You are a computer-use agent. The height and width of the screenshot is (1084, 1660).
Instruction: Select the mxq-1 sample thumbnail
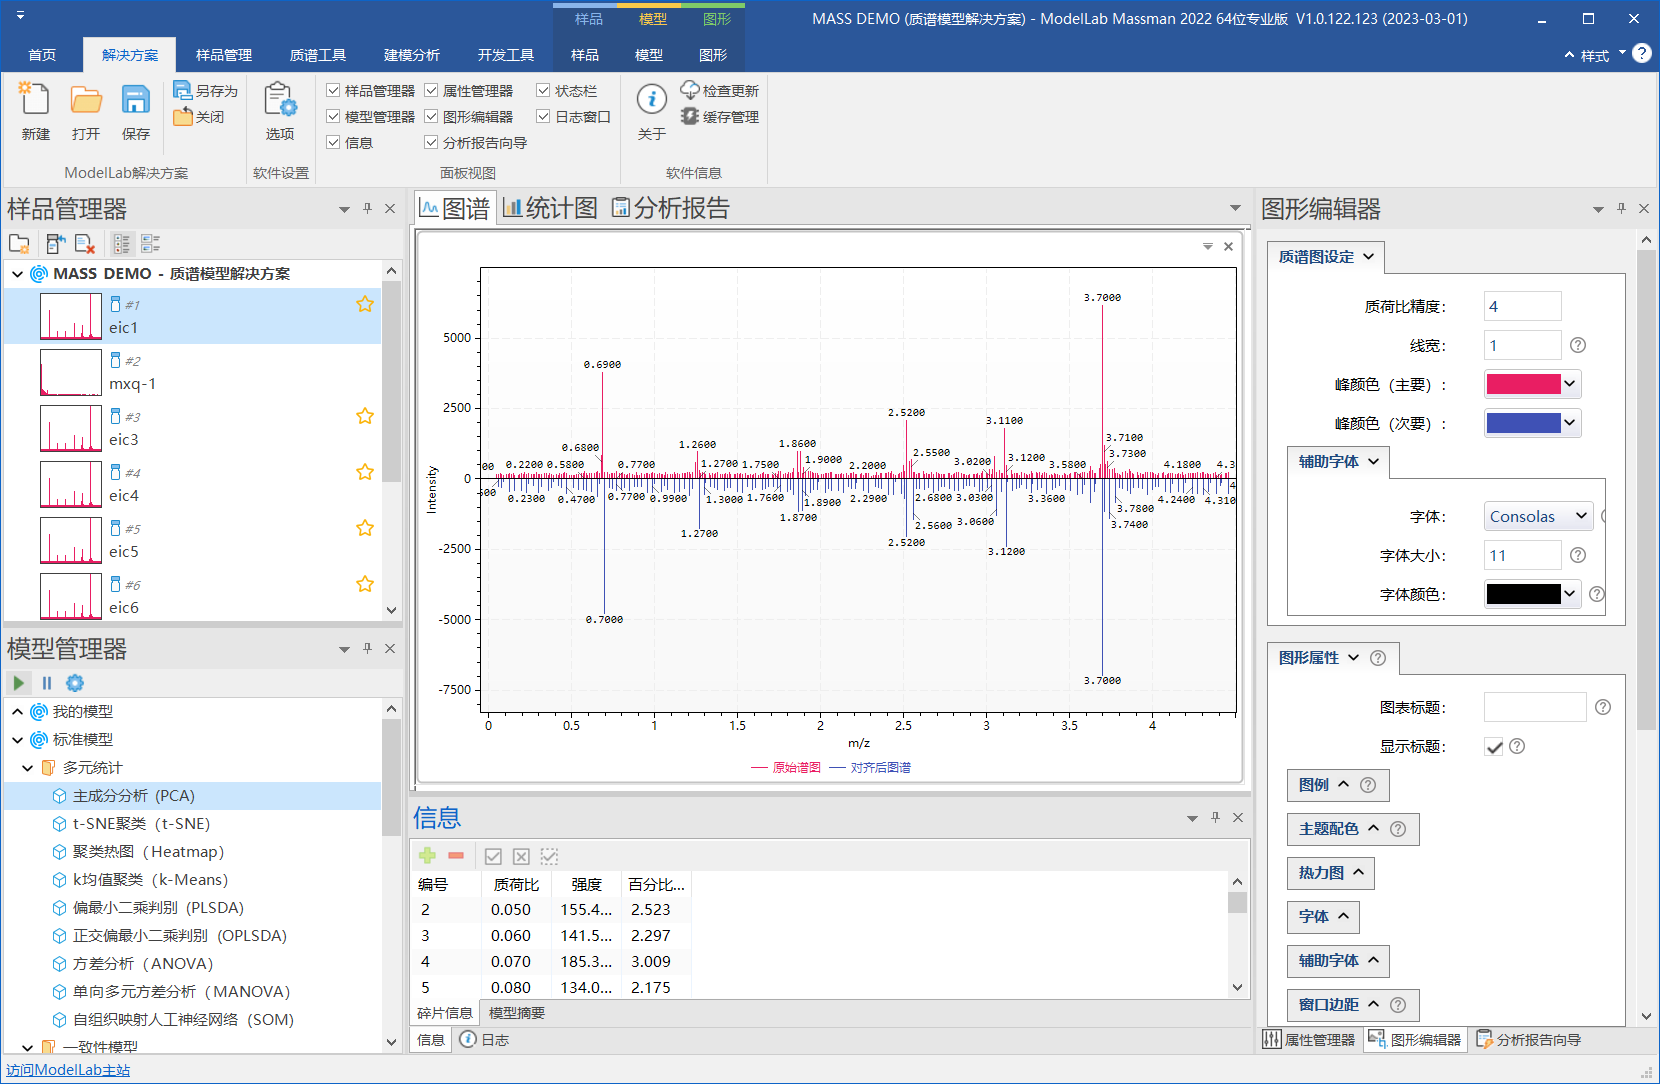(x=71, y=372)
